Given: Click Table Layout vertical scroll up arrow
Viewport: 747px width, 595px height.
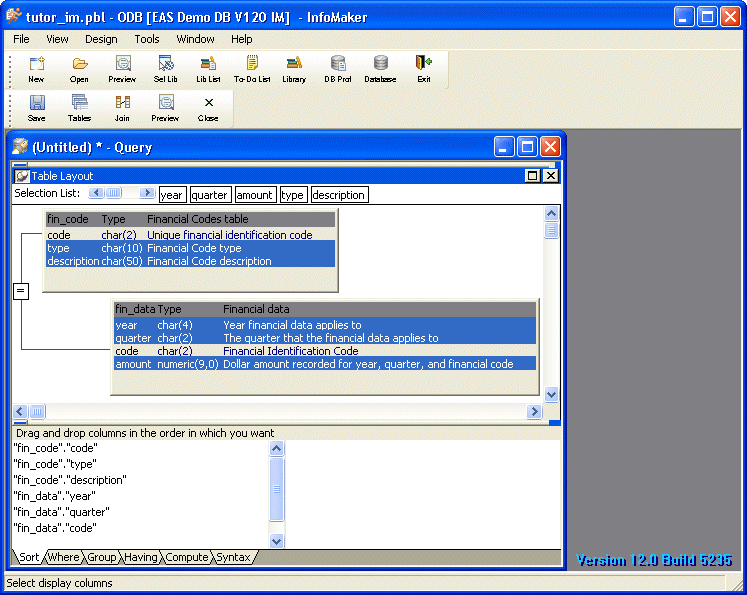Looking at the screenshot, I should click(x=551, y=213).
